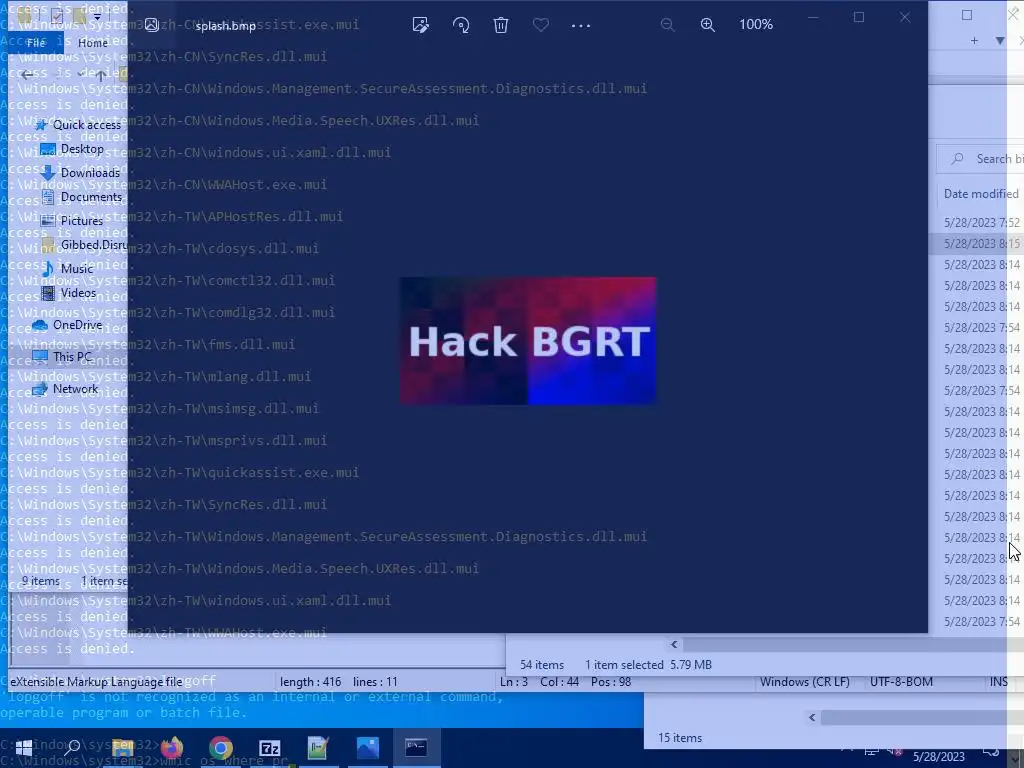Go up one folder with up arrow

tap(100, 74)
